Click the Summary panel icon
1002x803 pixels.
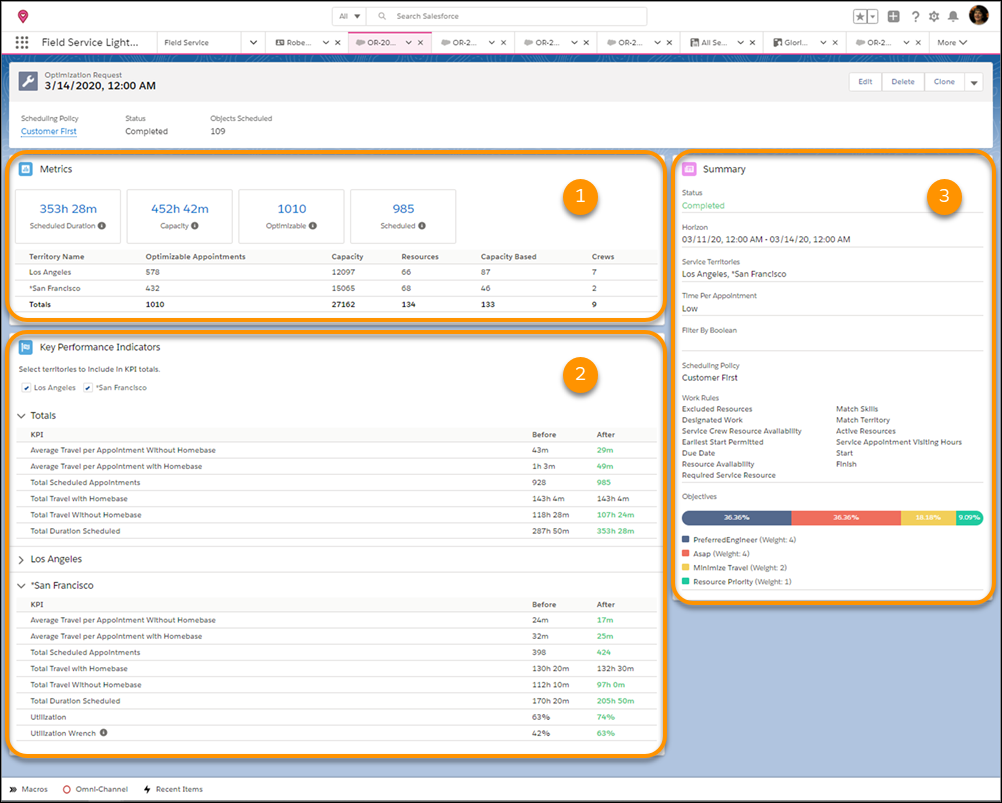(x=689, y=169)
